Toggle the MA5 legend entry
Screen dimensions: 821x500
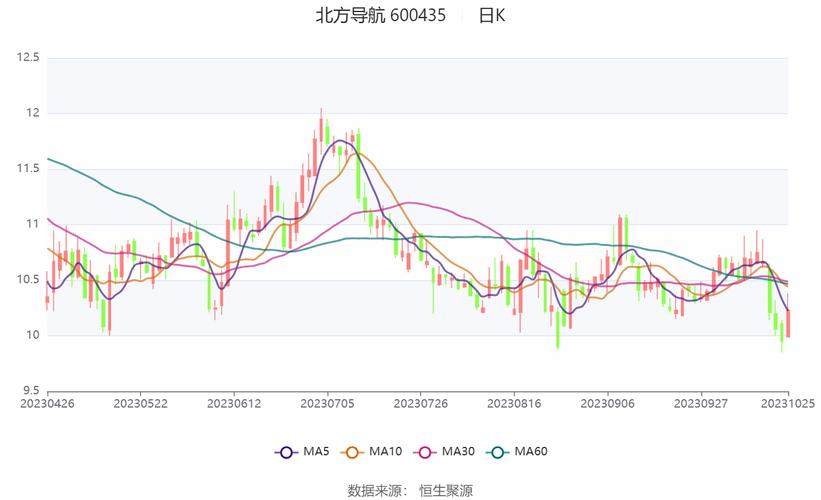(x=302, y=452)
